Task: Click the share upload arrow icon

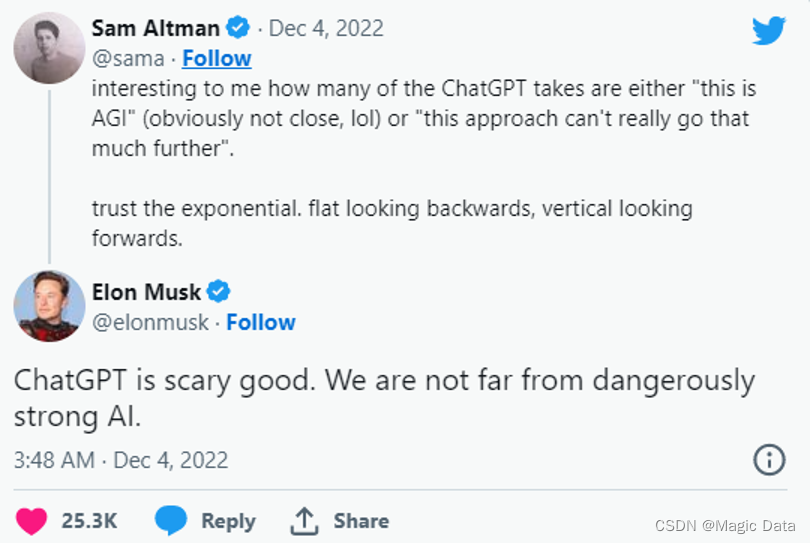Action: (x=304, y=520)
